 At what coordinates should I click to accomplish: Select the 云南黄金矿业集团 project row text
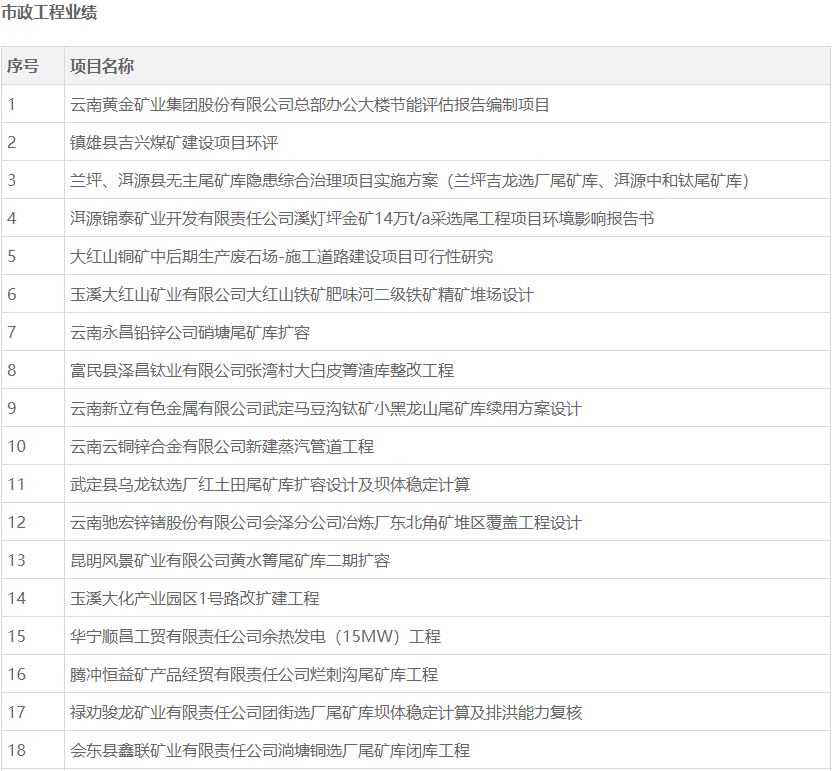(309, 104)
